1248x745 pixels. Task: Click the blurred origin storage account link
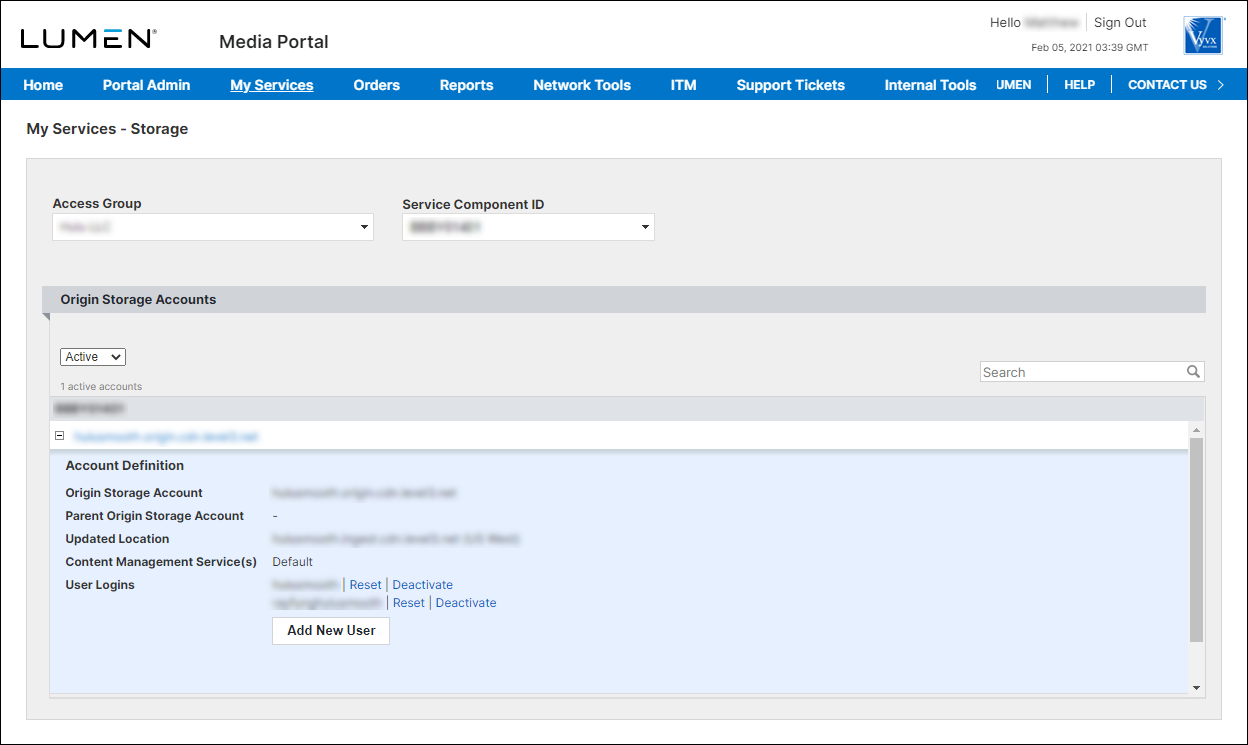pyautogui.click(x=166, y=436)
